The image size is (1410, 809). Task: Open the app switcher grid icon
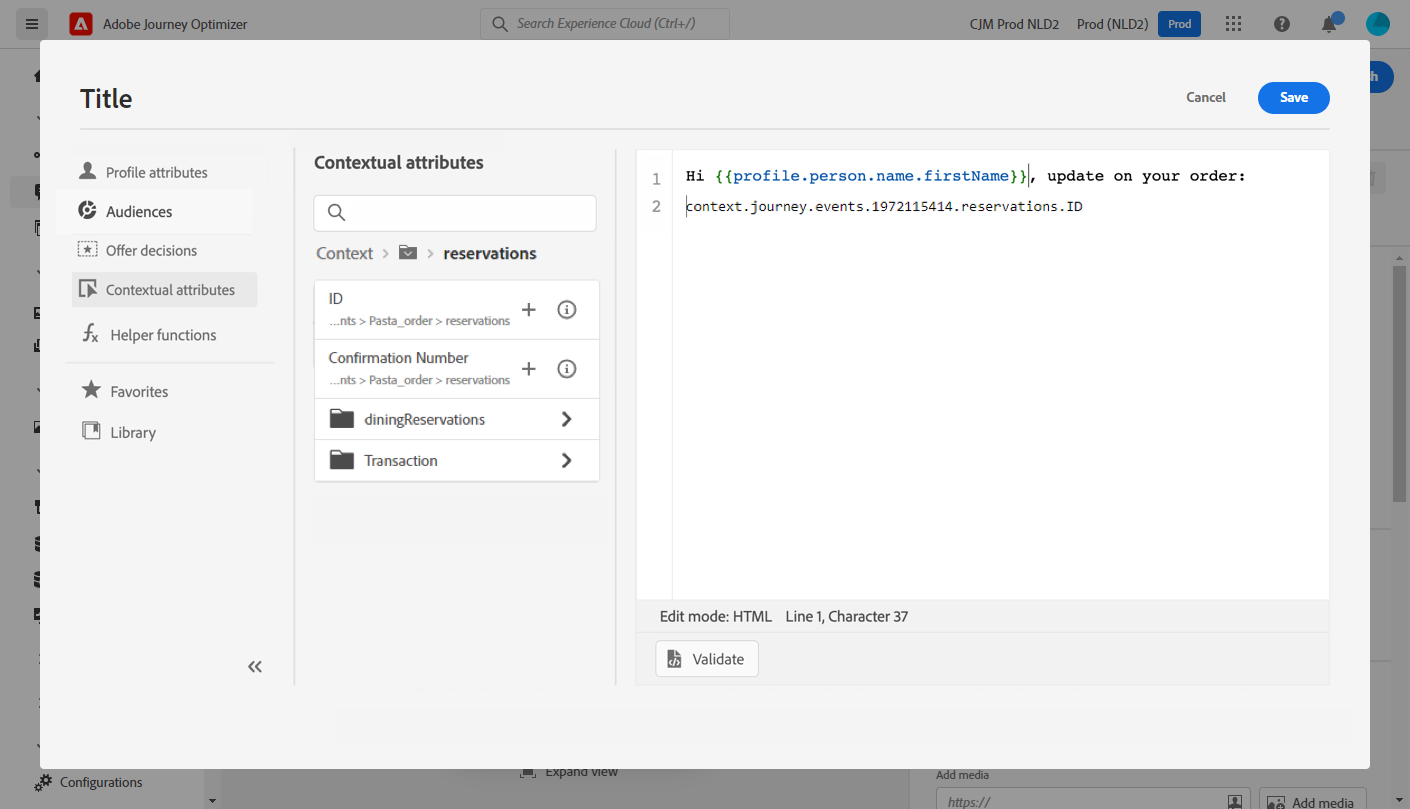click(1234, 24)
